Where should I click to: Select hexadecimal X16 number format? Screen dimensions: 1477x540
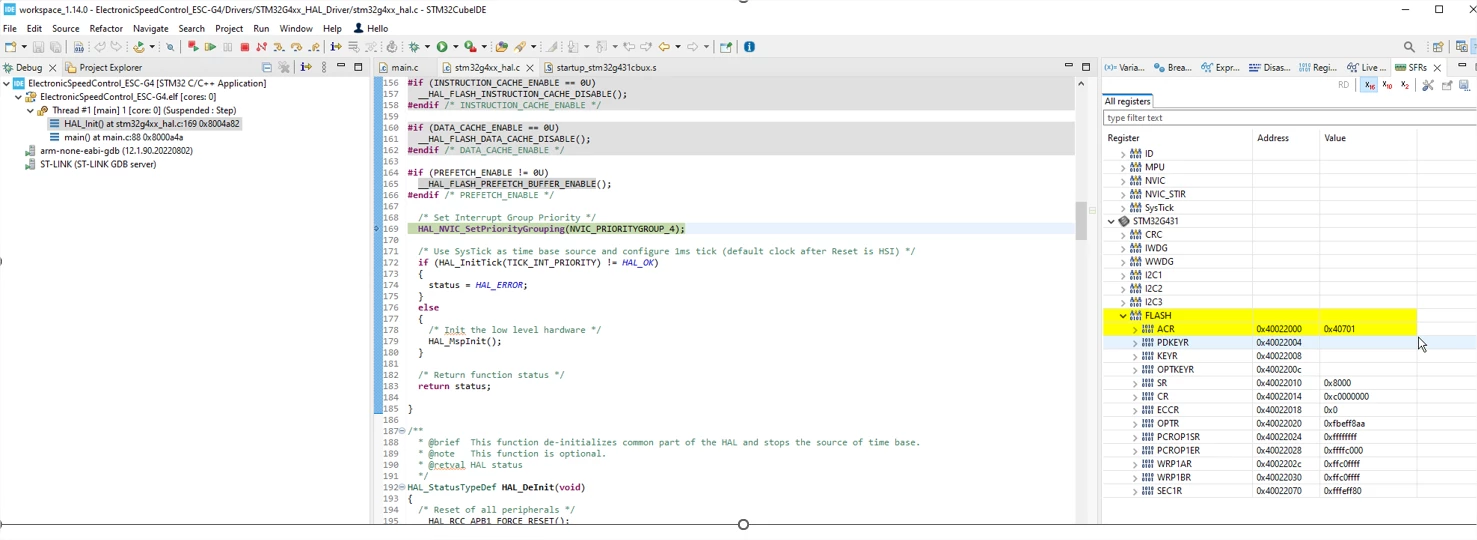1369,85
